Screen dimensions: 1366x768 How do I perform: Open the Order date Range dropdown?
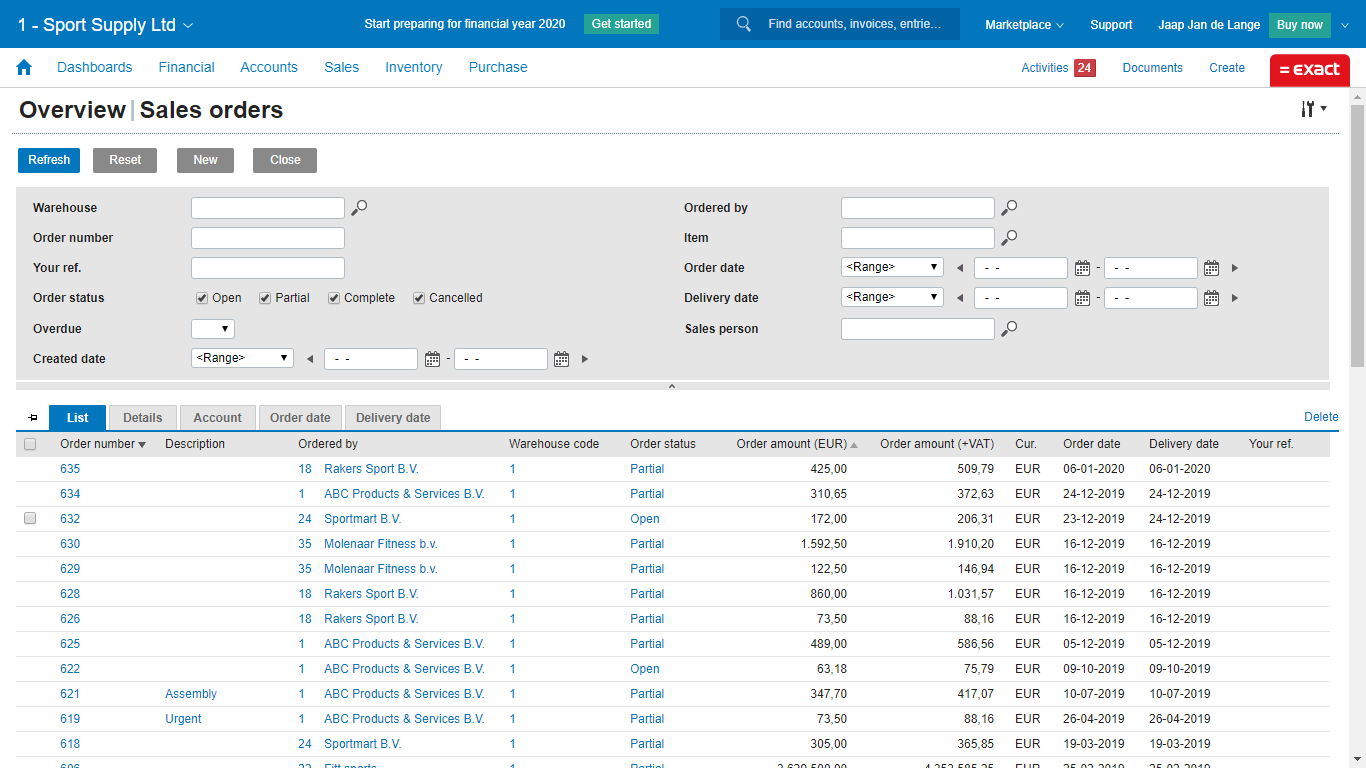(892, 268)
